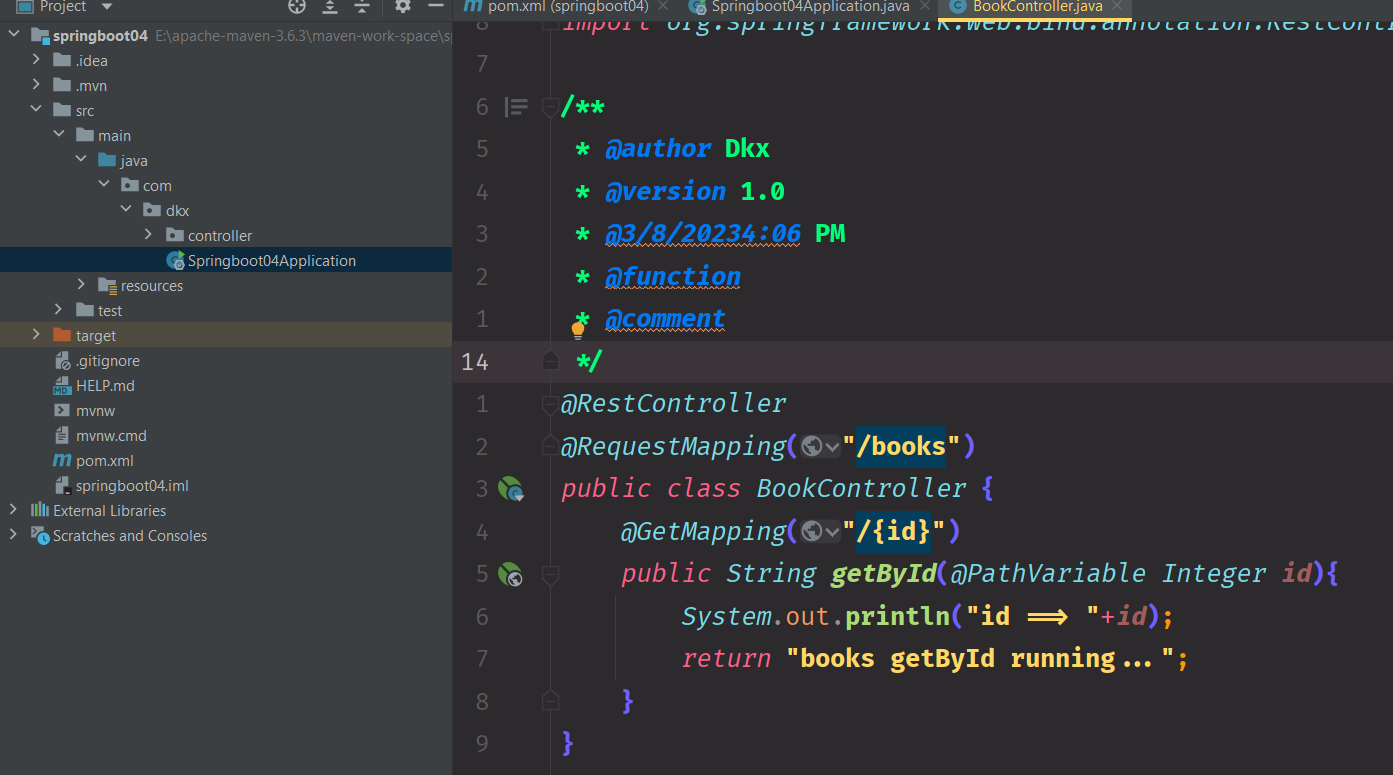1393x775 pixels.
Task: Click the blue java source folder icon
Action: [107, 161]
